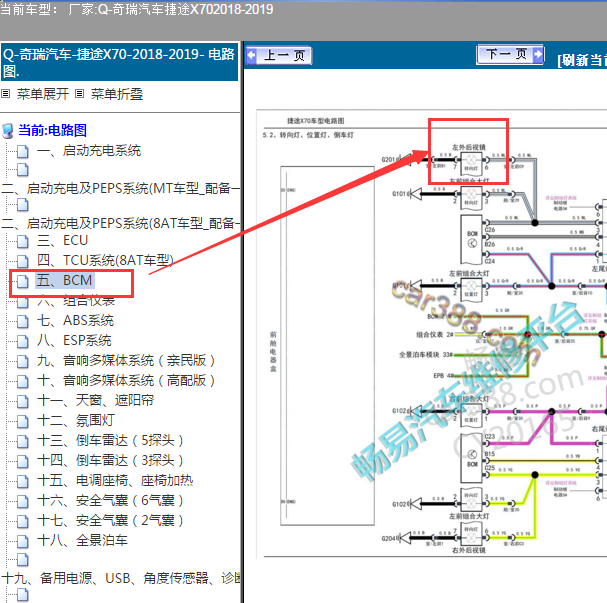The height and width of the screenshot is (603, 607).
Task: Click the 菜单展开 expand icon
Action: (x=5, y=94)
